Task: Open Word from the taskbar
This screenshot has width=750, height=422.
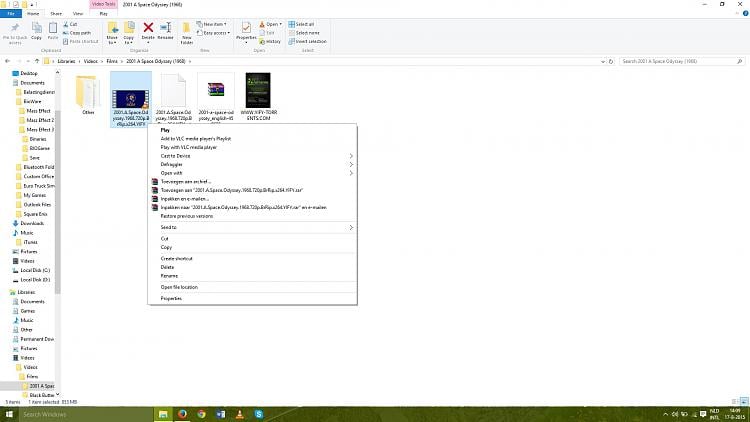Action: tap(221, 414)
